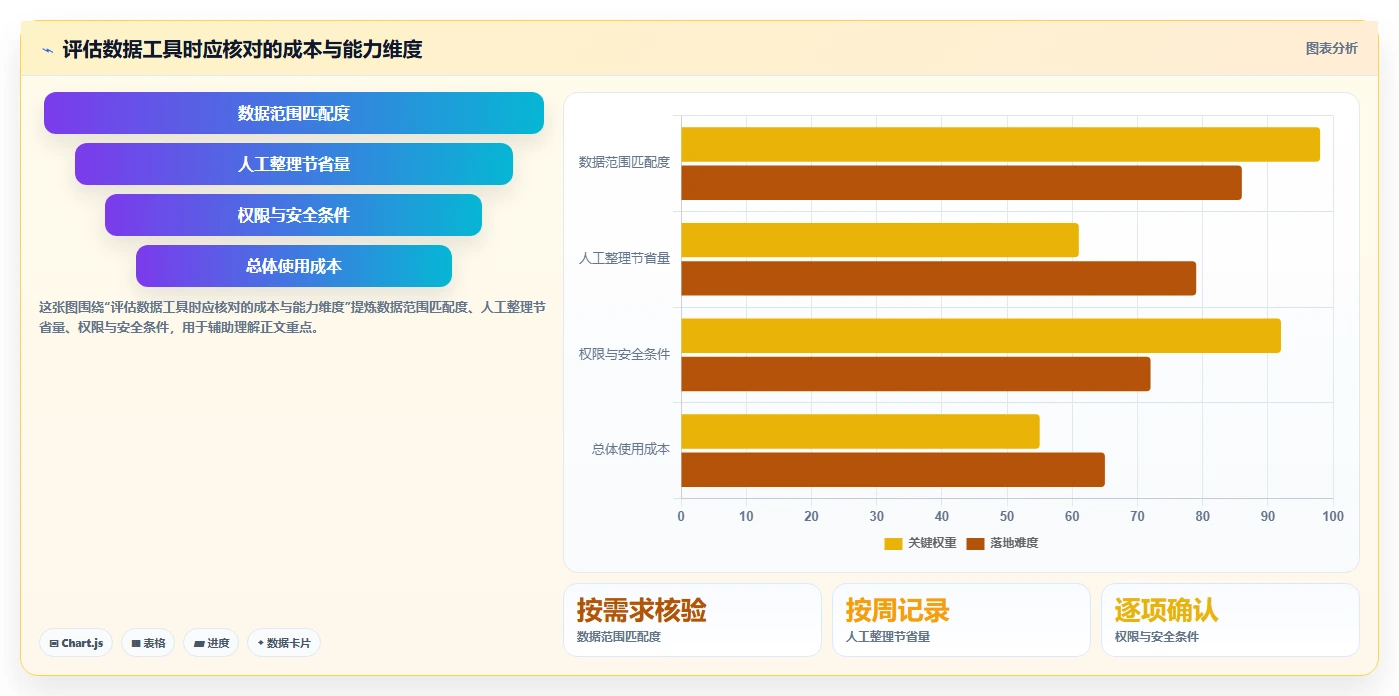Click the 图表分析 label in header

click(x=1331, y=48)
